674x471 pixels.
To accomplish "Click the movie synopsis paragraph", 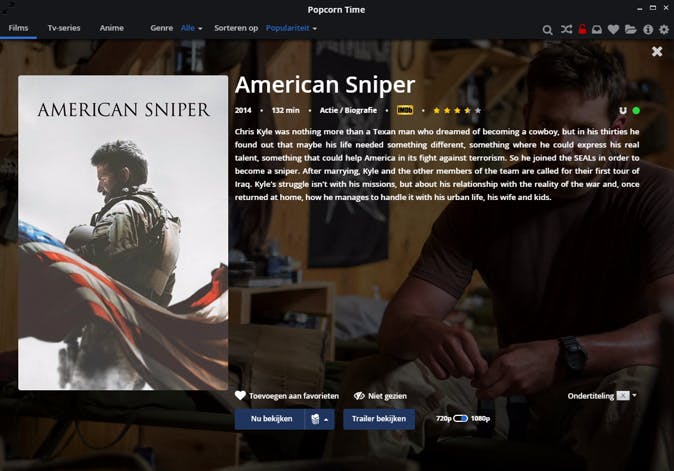I will (x=437, y=164).
